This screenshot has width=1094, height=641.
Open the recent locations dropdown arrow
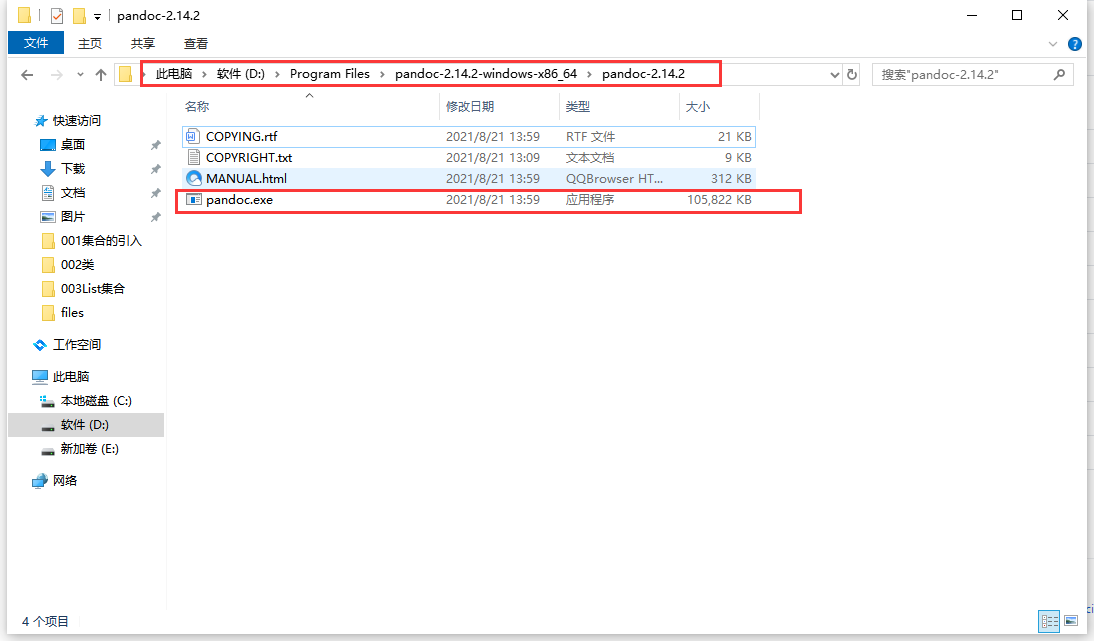80,75
